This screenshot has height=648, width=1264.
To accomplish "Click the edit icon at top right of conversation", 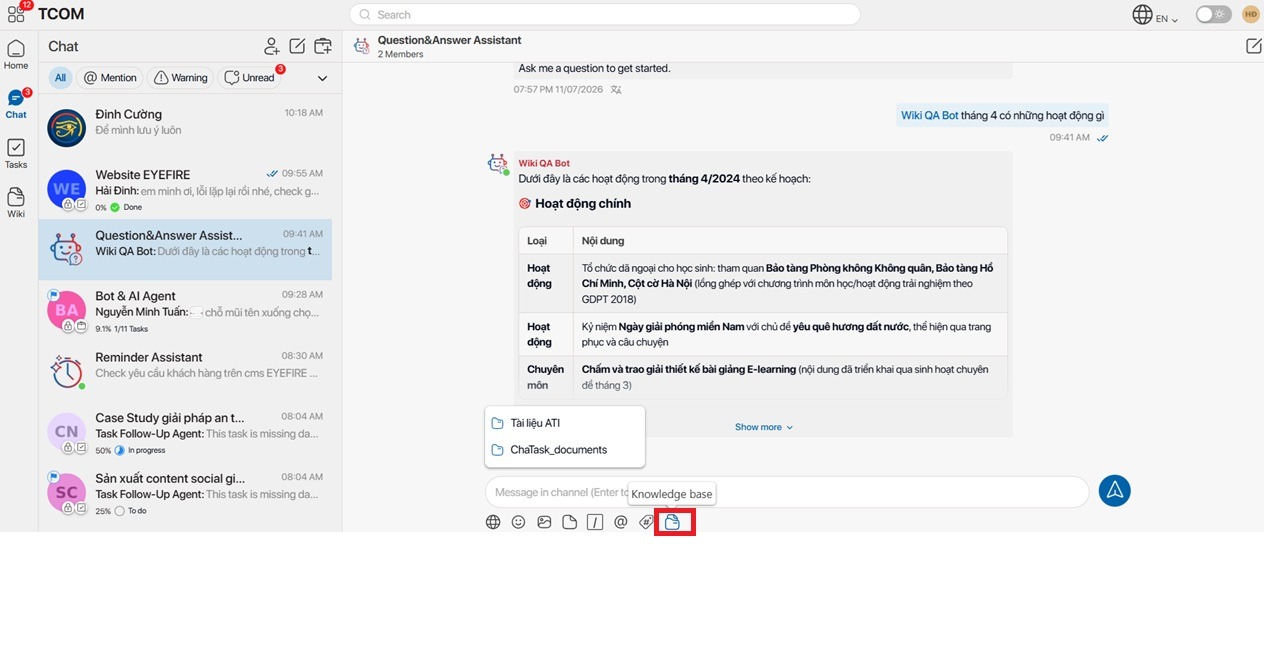I will coord(1253,46).
